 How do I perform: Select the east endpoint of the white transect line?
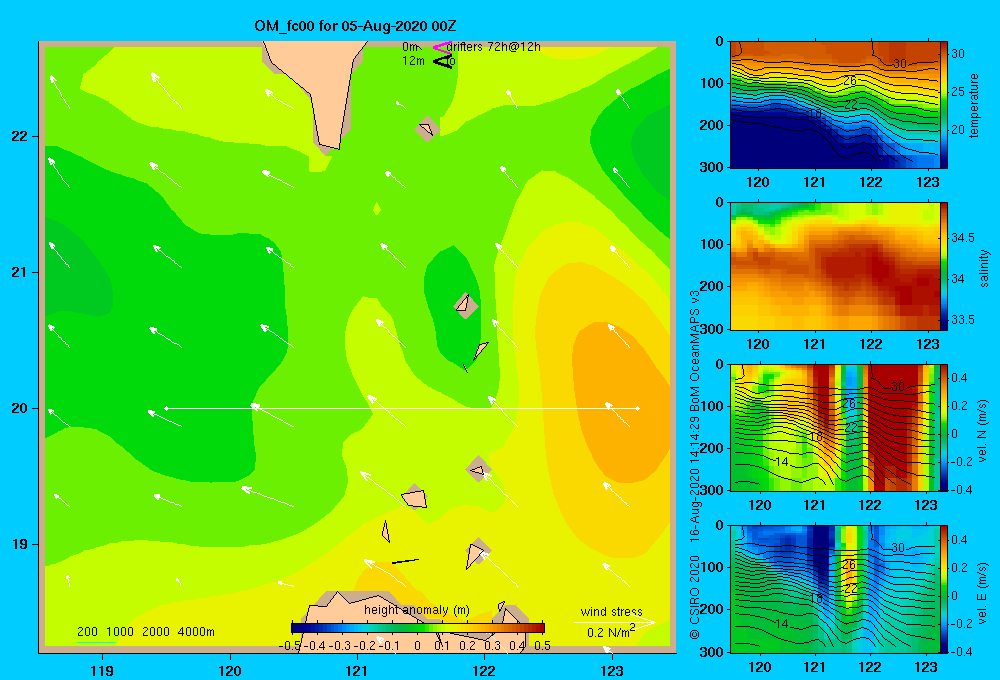637,408
